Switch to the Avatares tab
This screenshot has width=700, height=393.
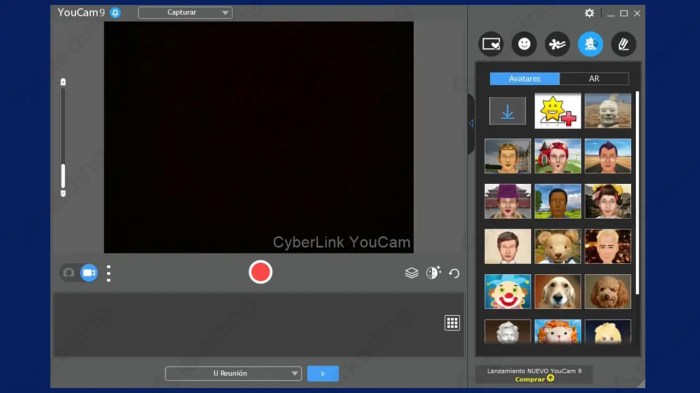(525, 79)
